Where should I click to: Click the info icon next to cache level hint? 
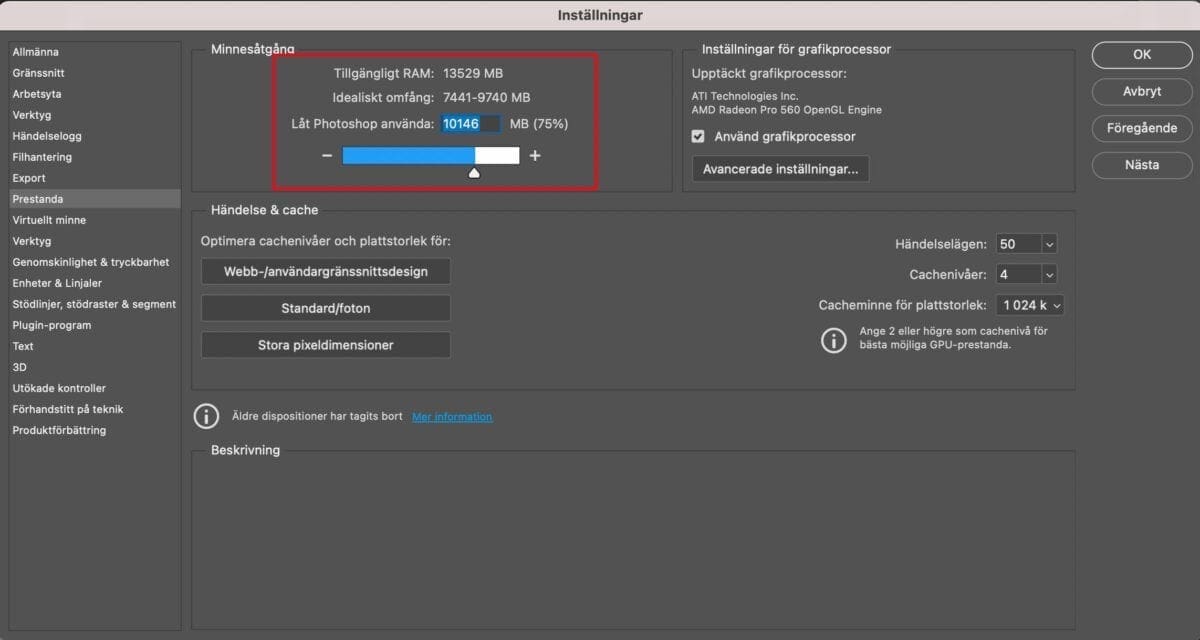[833, 340]
